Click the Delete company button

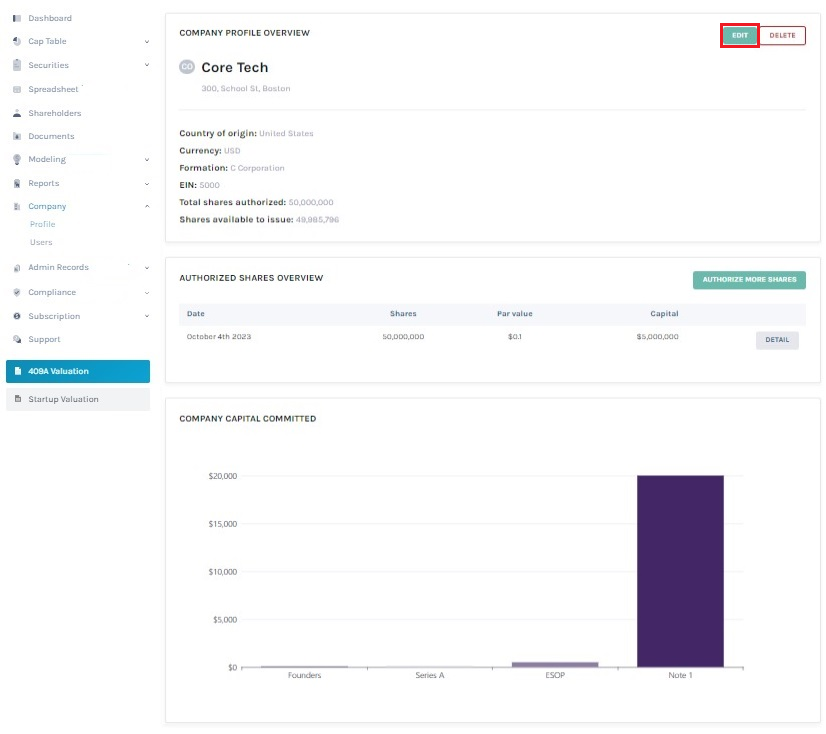[782, 35]
